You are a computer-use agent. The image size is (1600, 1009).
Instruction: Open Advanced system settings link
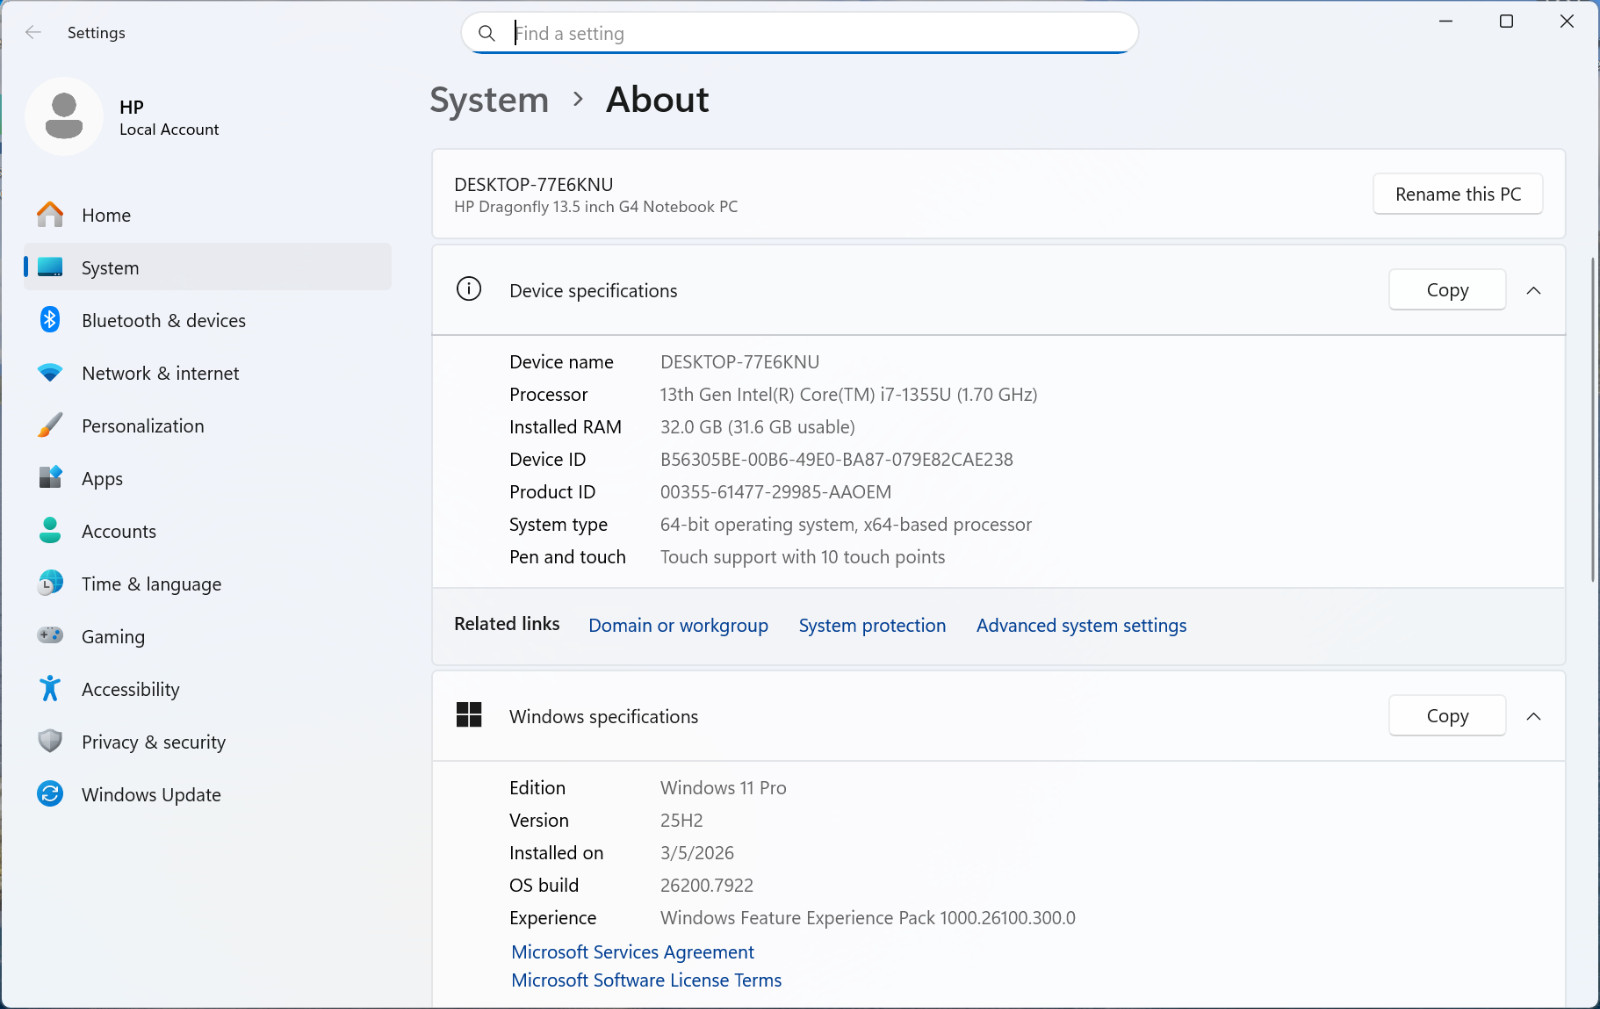pos(1081,625)
